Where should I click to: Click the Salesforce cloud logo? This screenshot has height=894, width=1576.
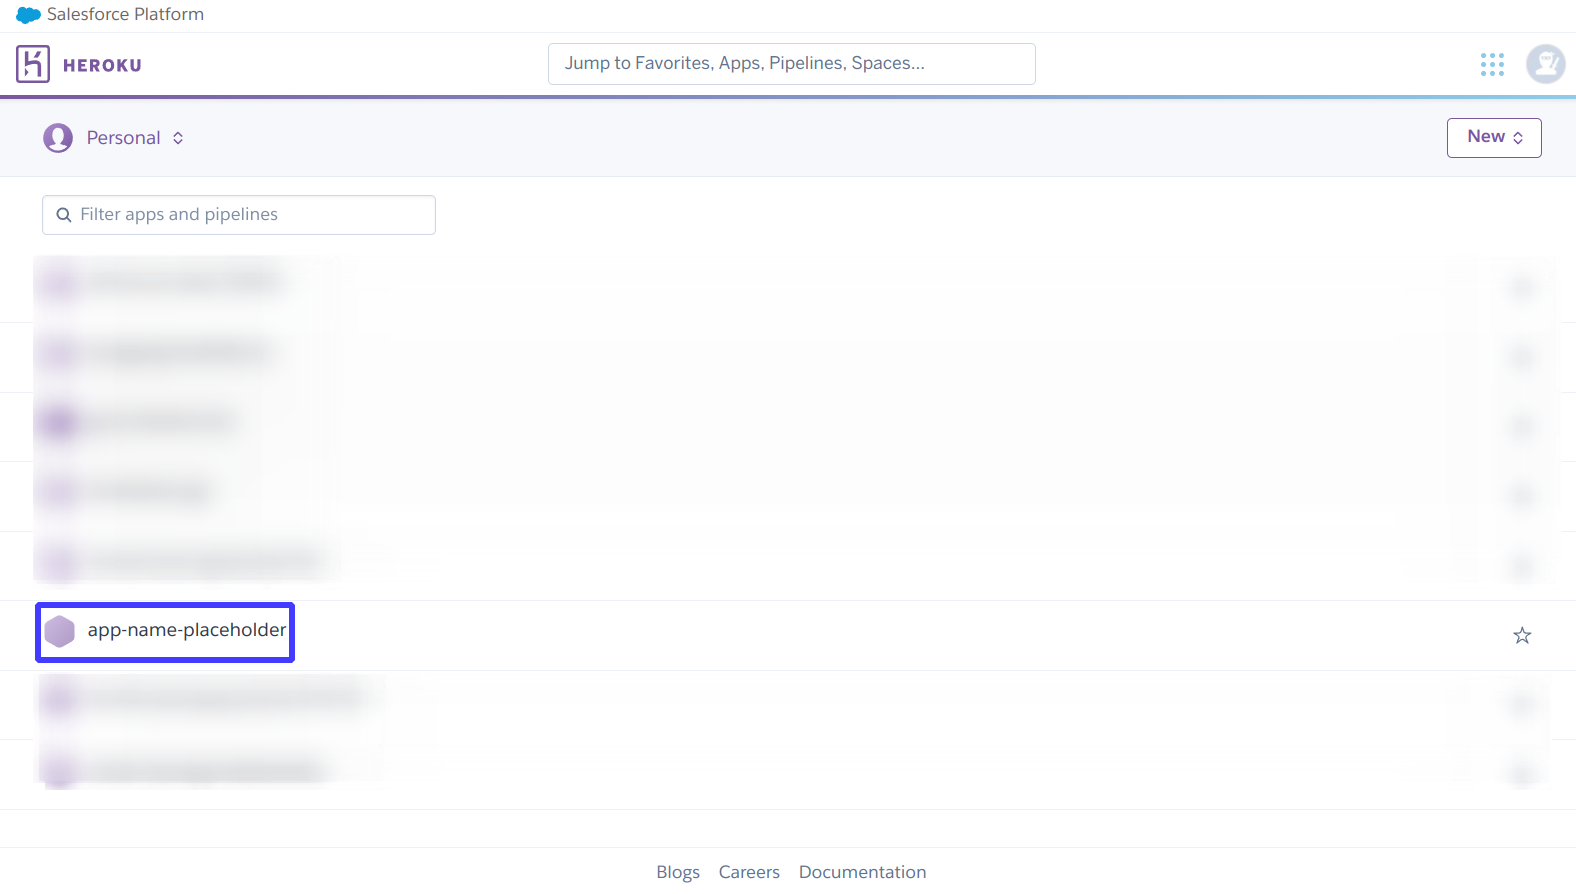point(28,15)
